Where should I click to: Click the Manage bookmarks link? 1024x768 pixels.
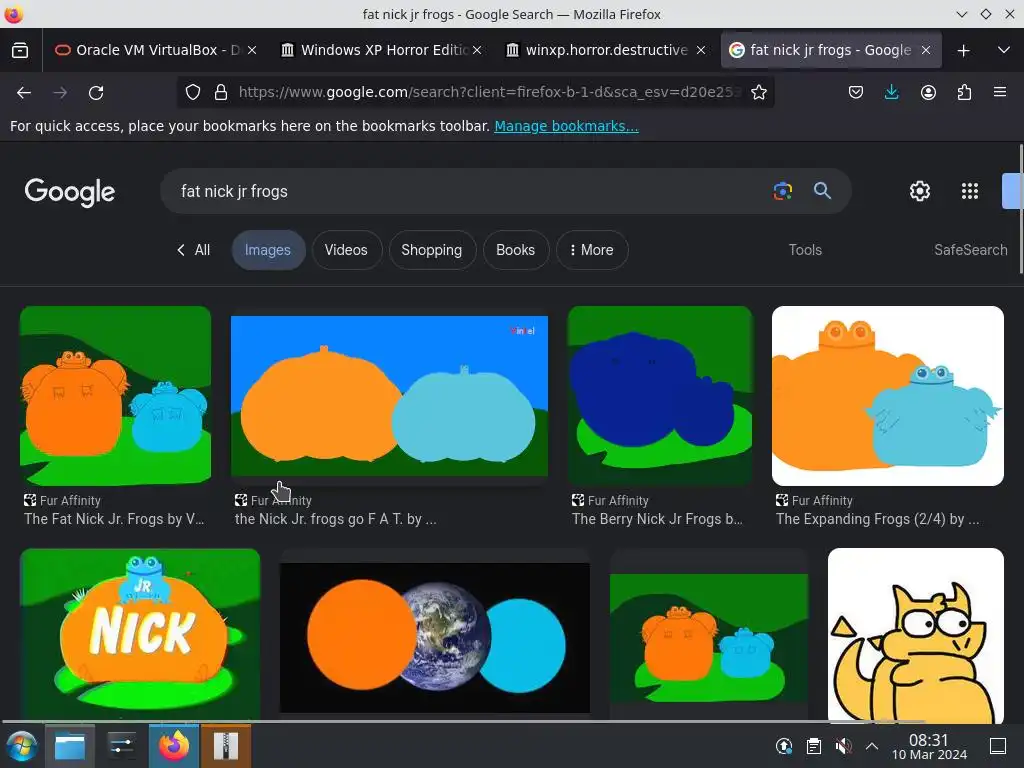[566, 126]
